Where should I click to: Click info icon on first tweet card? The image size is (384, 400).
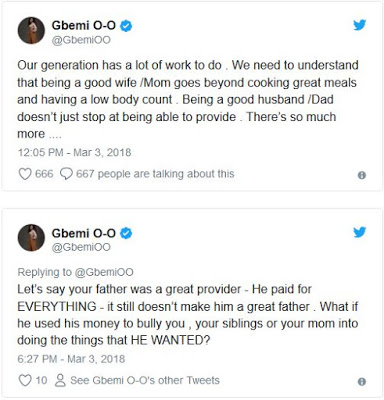click(362, 175)
